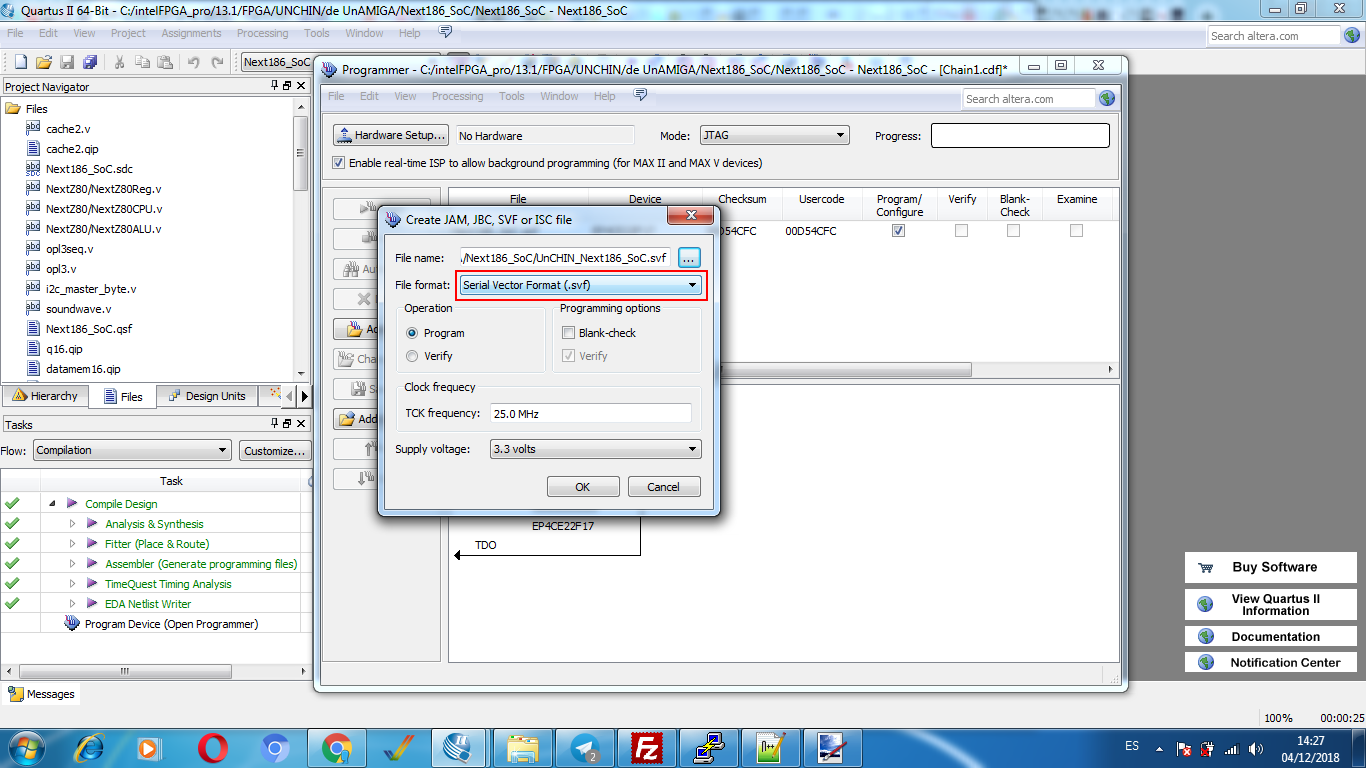Click the TCK frequency input field
Screen dimensions: 1366x768
[590, 413]
